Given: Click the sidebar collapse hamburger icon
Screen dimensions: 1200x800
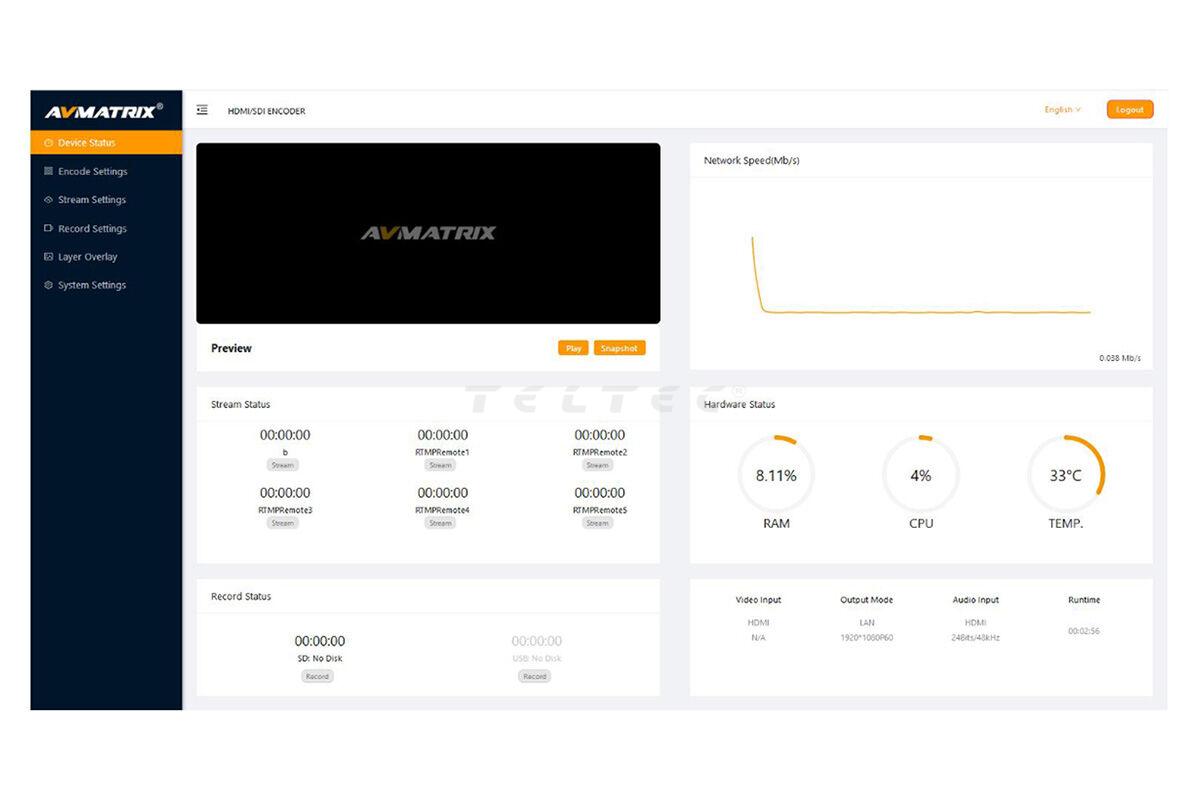Looking at the screenshot, I should coord(202,110).
